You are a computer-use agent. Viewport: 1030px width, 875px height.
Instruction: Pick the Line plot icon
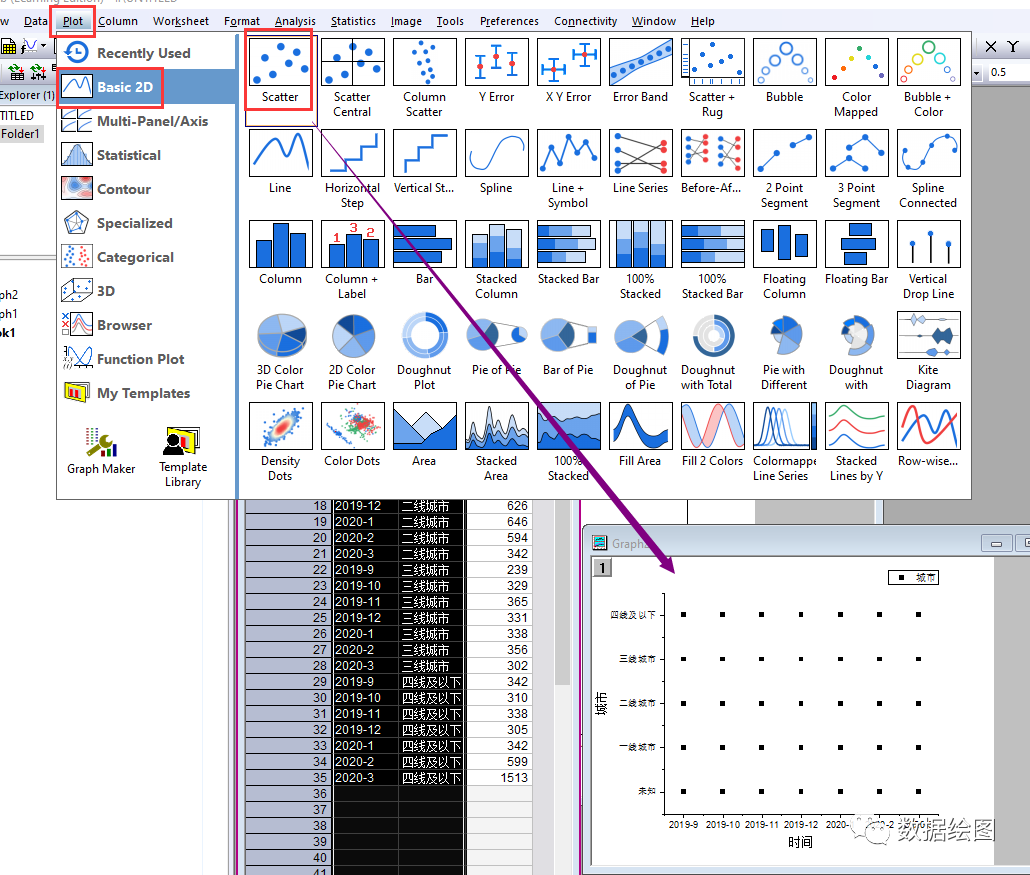point(280,162)
